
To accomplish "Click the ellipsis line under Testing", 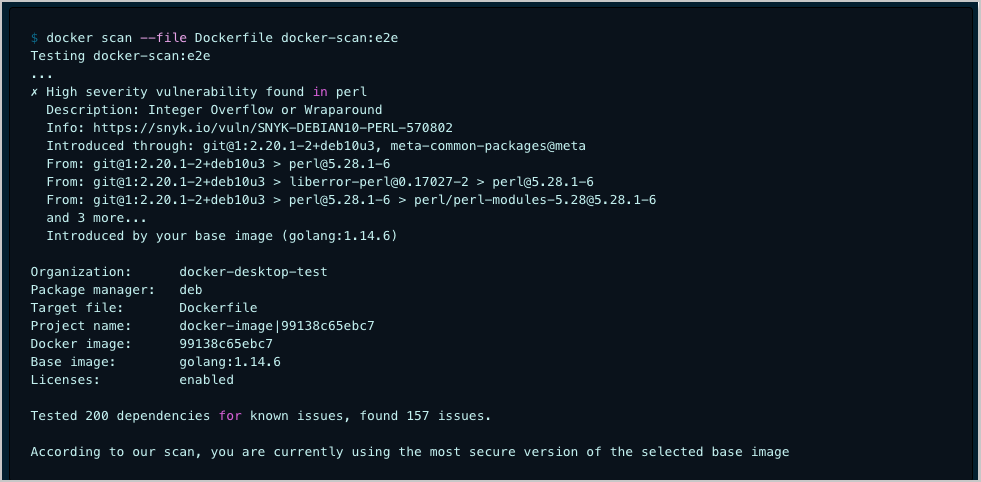I will (41, 74).
